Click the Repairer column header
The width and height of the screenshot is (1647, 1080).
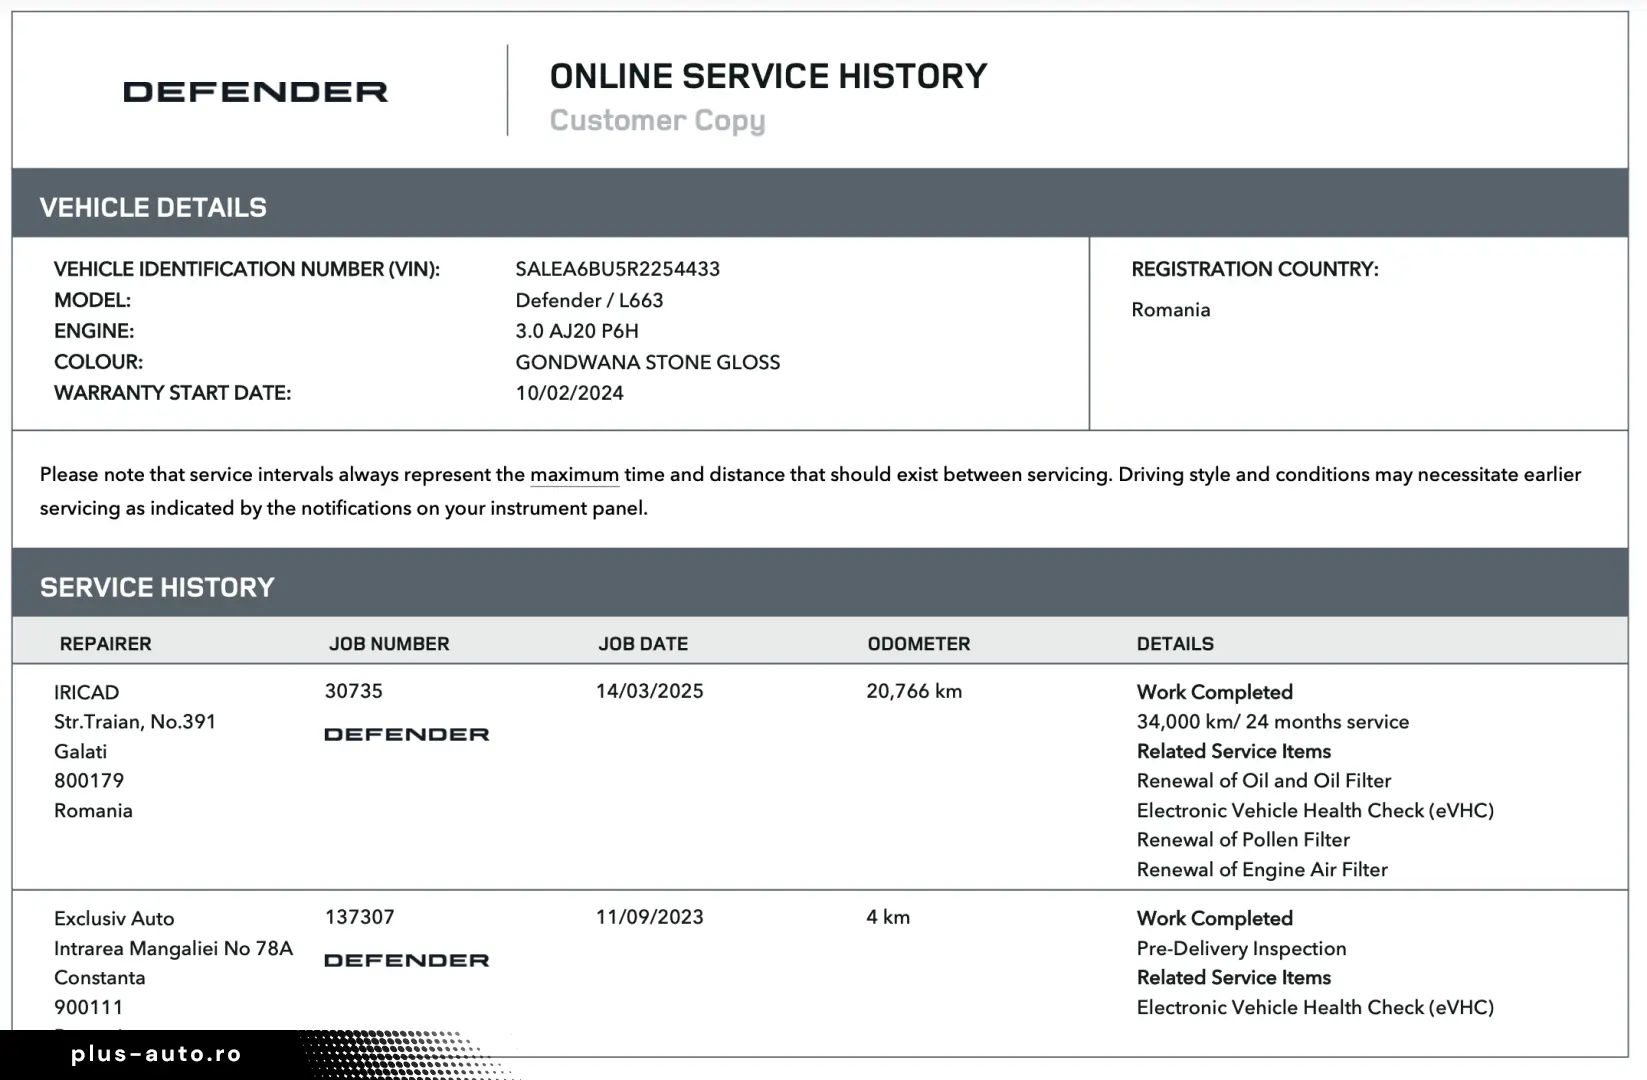click(105, 644)
